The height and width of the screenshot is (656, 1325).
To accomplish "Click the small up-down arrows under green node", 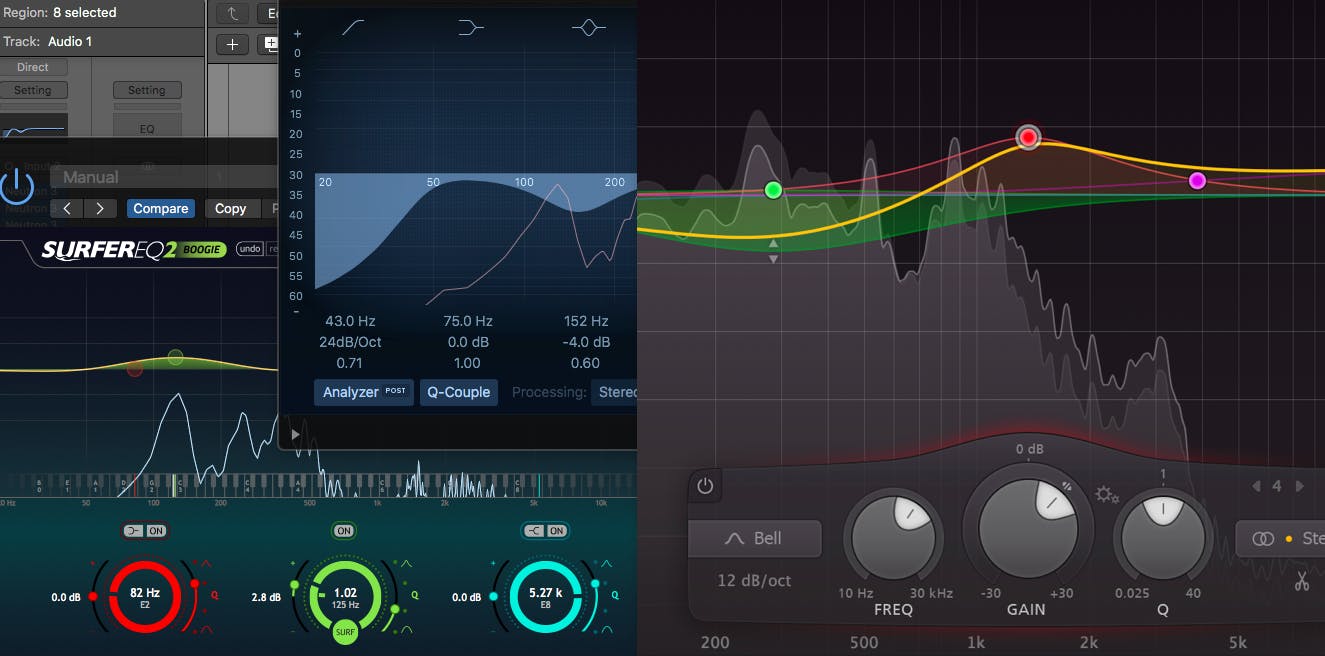I will click(x=773, y=251).
